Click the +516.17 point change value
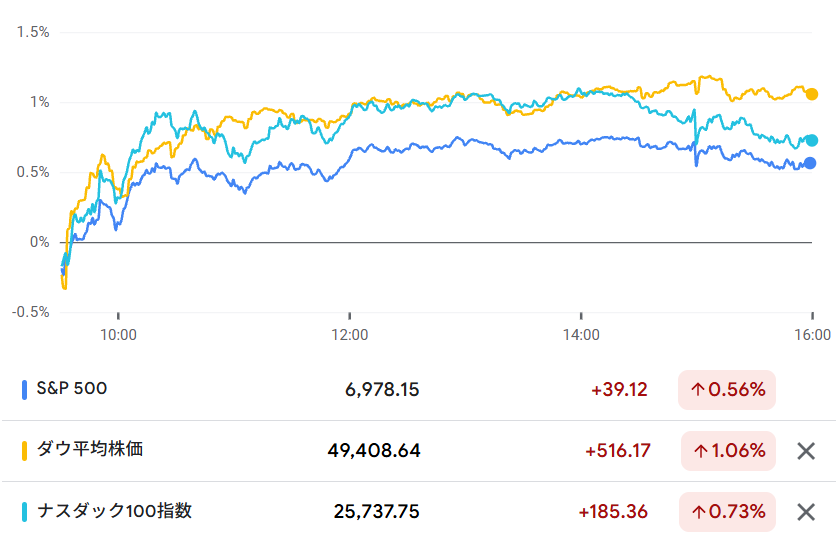Image resolution: width=839 pixels, height=542 pixels. click(617, 451)
